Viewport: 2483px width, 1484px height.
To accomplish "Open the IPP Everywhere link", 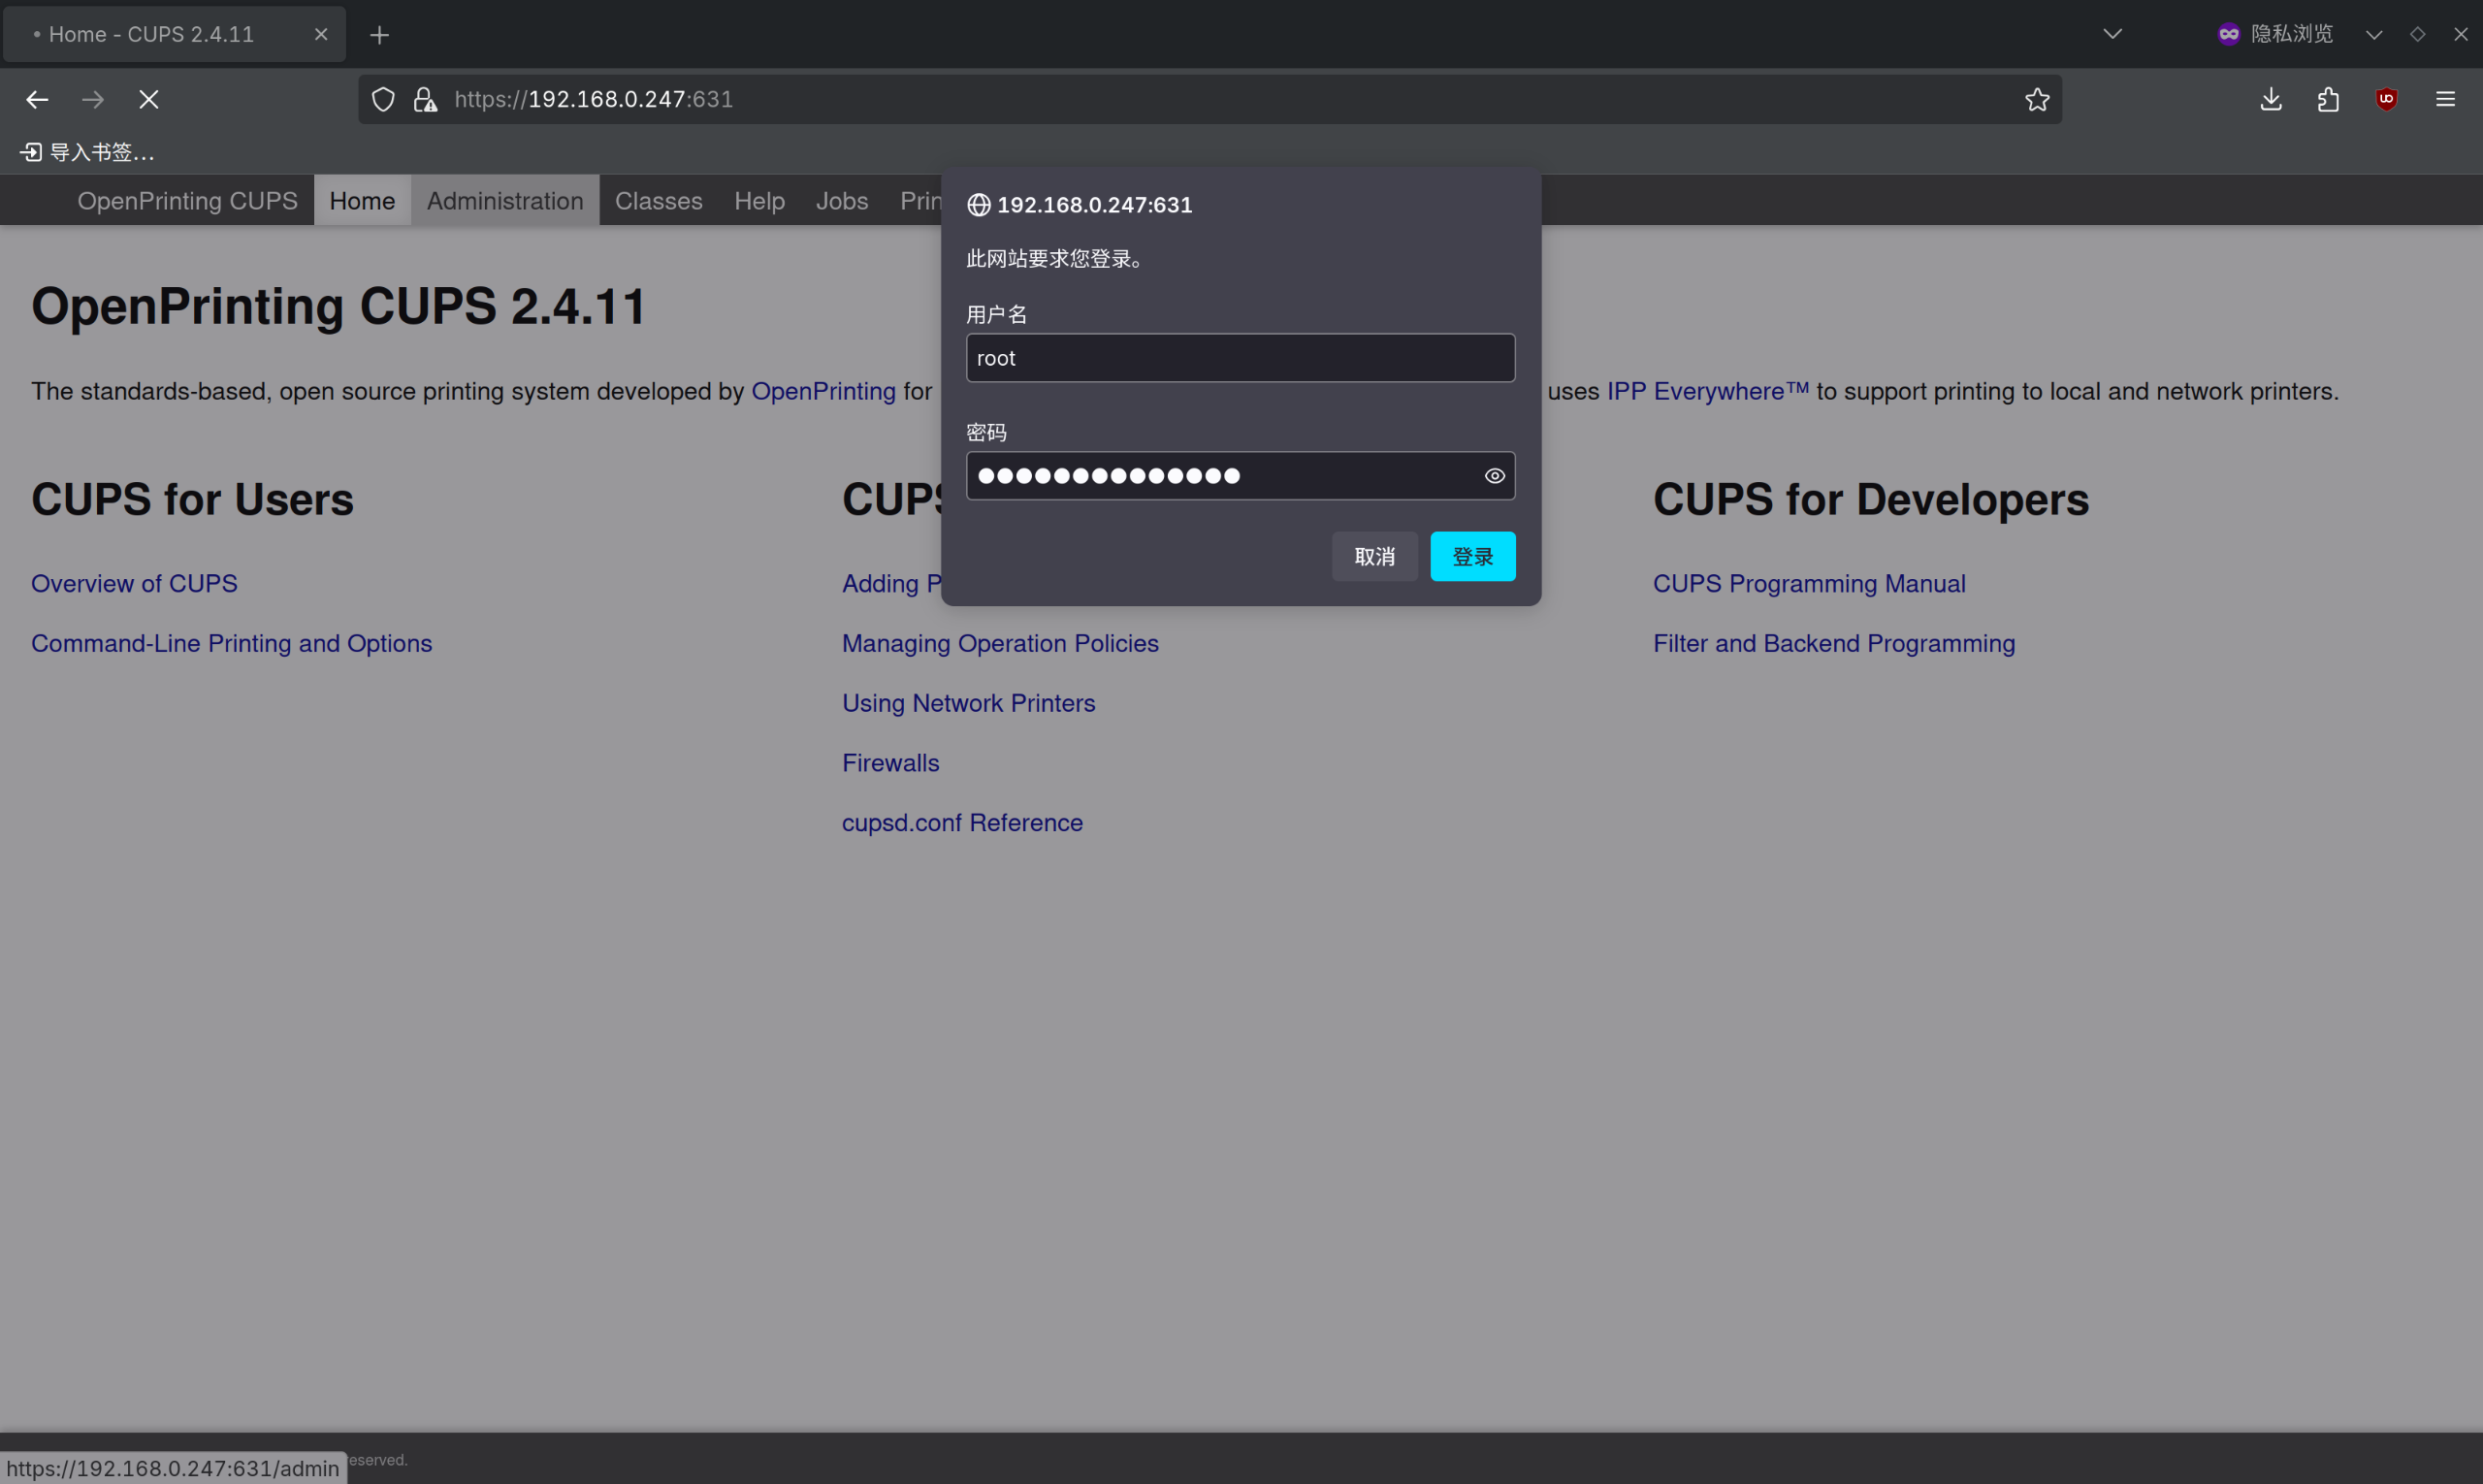I will [1707, 391].
